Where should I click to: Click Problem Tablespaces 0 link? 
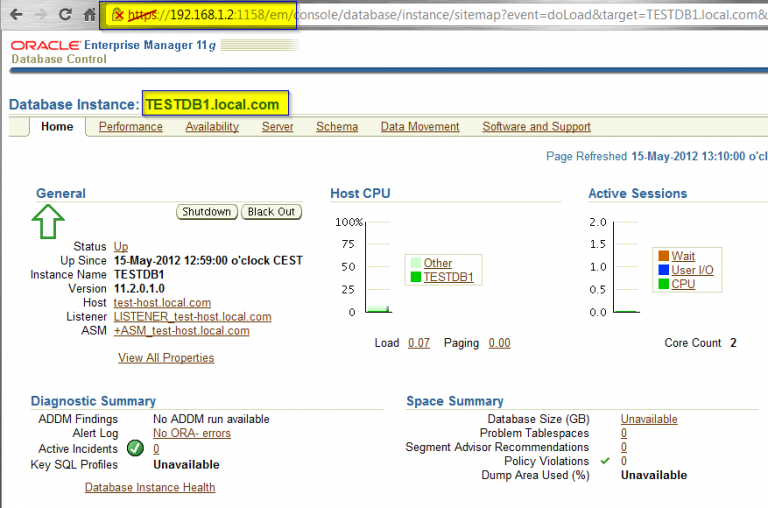(x=624, y=433)
